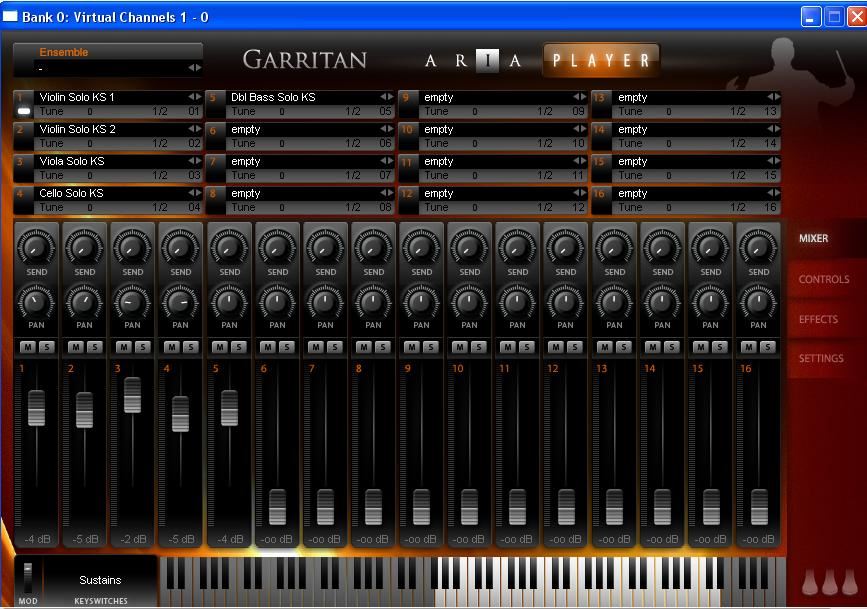This screenshot has width=867, height=609.
Task: Mute mixer channel 5
Action: point(220,347)
